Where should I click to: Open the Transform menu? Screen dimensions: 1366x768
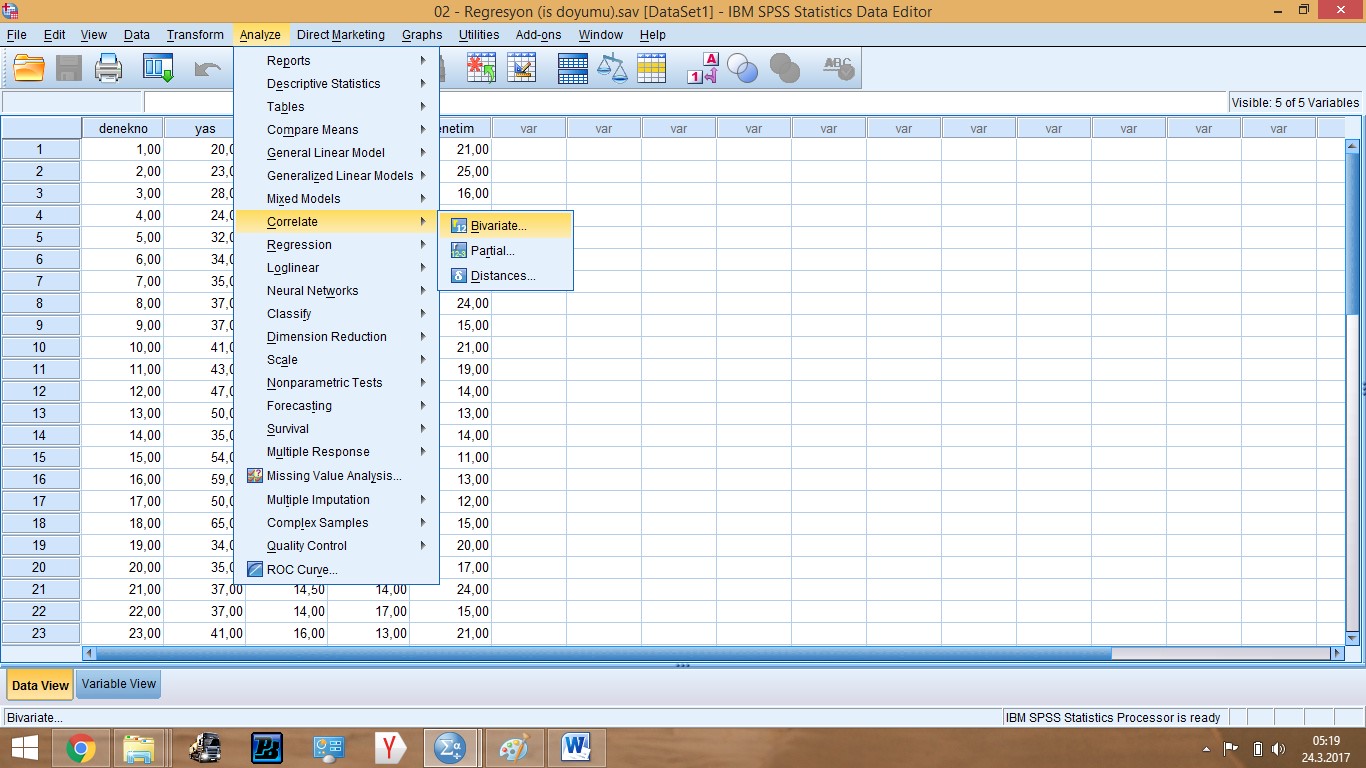pyautogui.click(x=195, y=35)
